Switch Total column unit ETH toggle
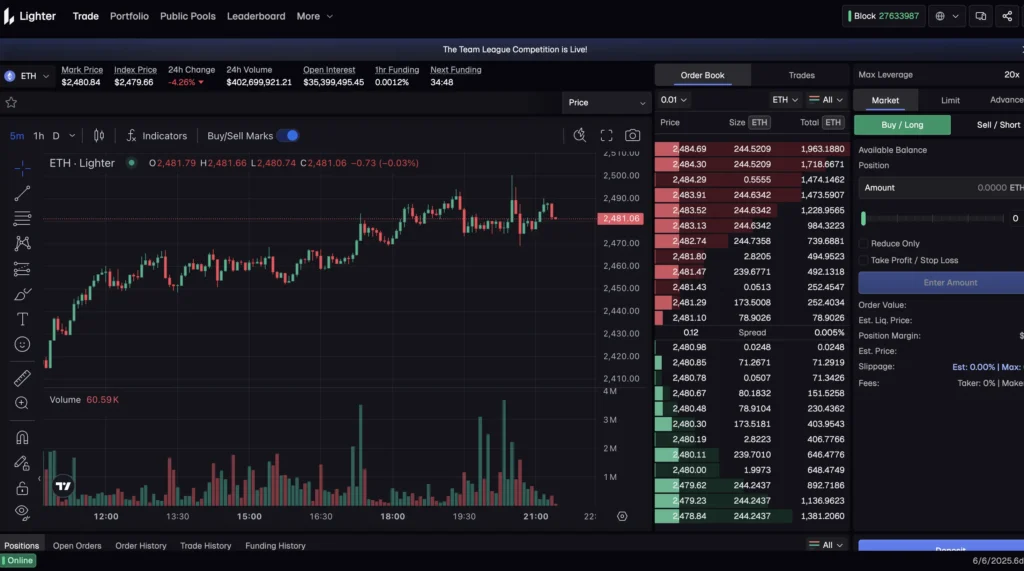The width and height of the screenshot is (1024, 571). (x=833, y=122)
